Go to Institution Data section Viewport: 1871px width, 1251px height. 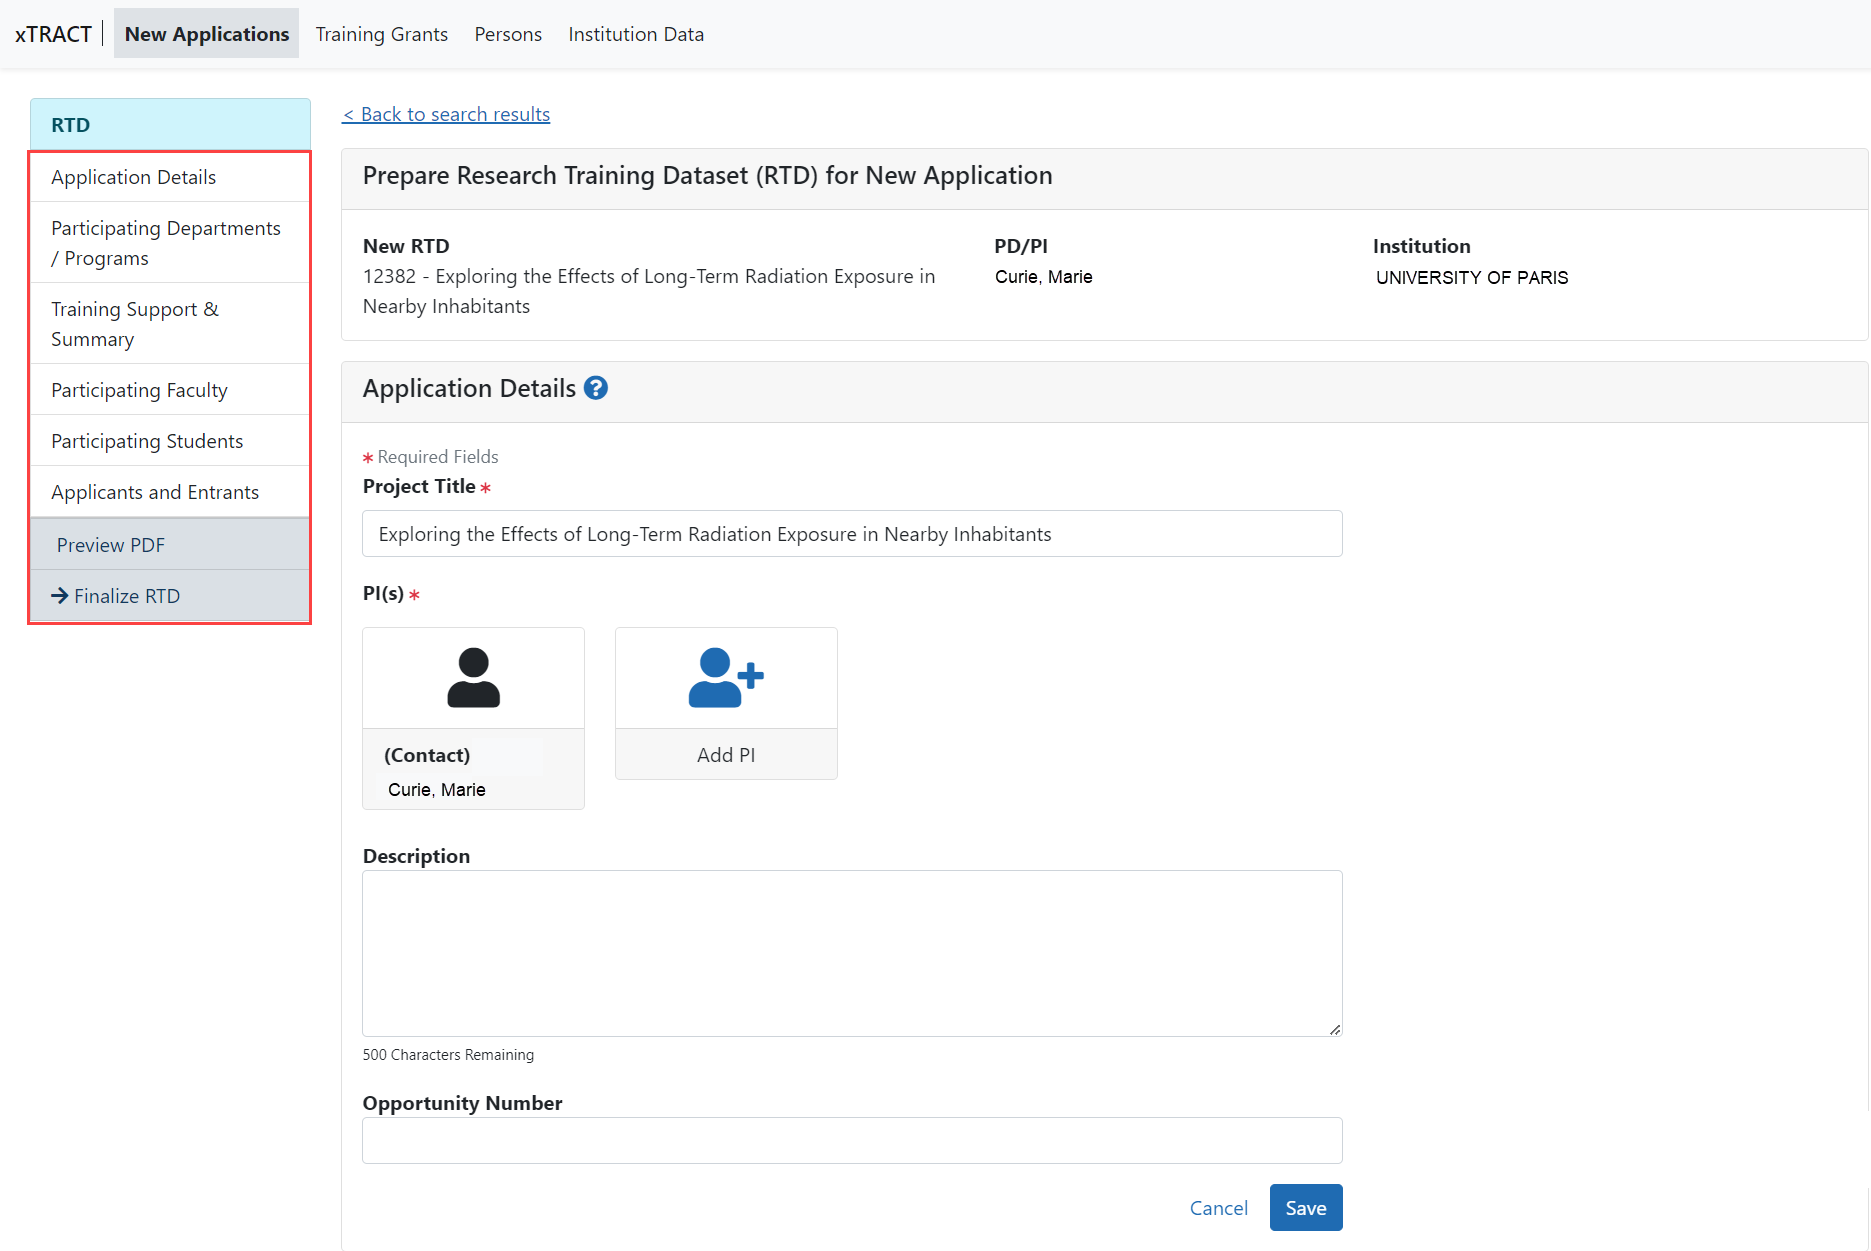pyautogui.click(x=636, y=34)
